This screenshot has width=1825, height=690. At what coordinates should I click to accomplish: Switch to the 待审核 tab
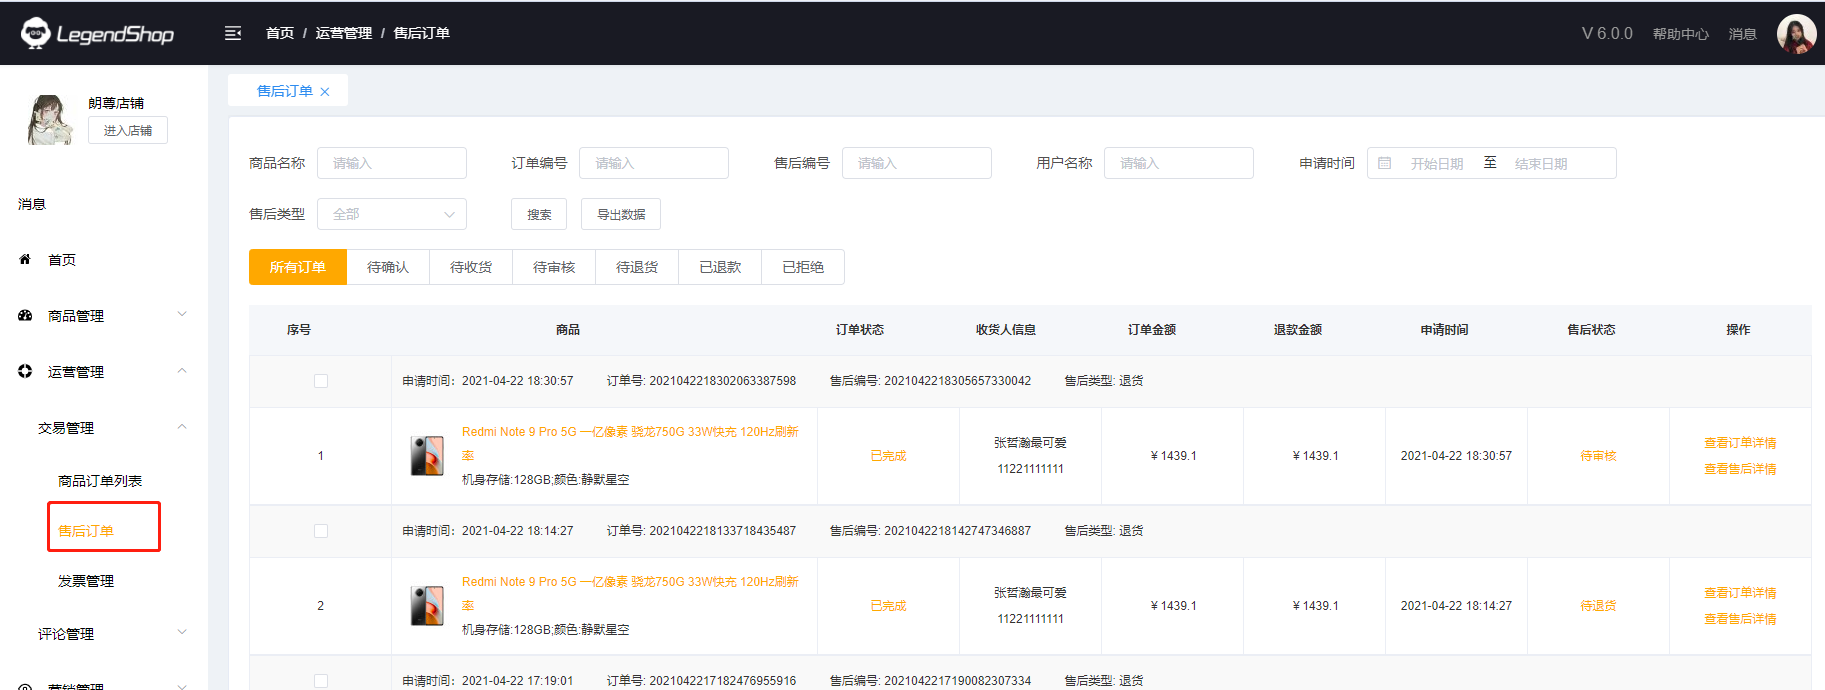tap(554, 267)
